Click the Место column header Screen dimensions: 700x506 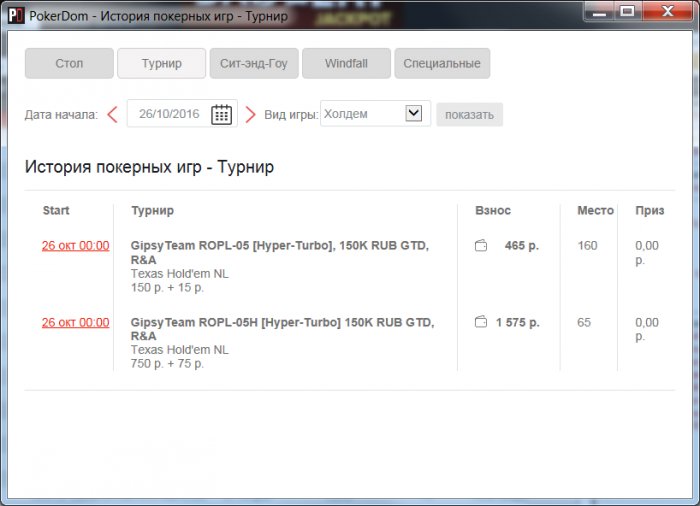click(x=596, y=210)
